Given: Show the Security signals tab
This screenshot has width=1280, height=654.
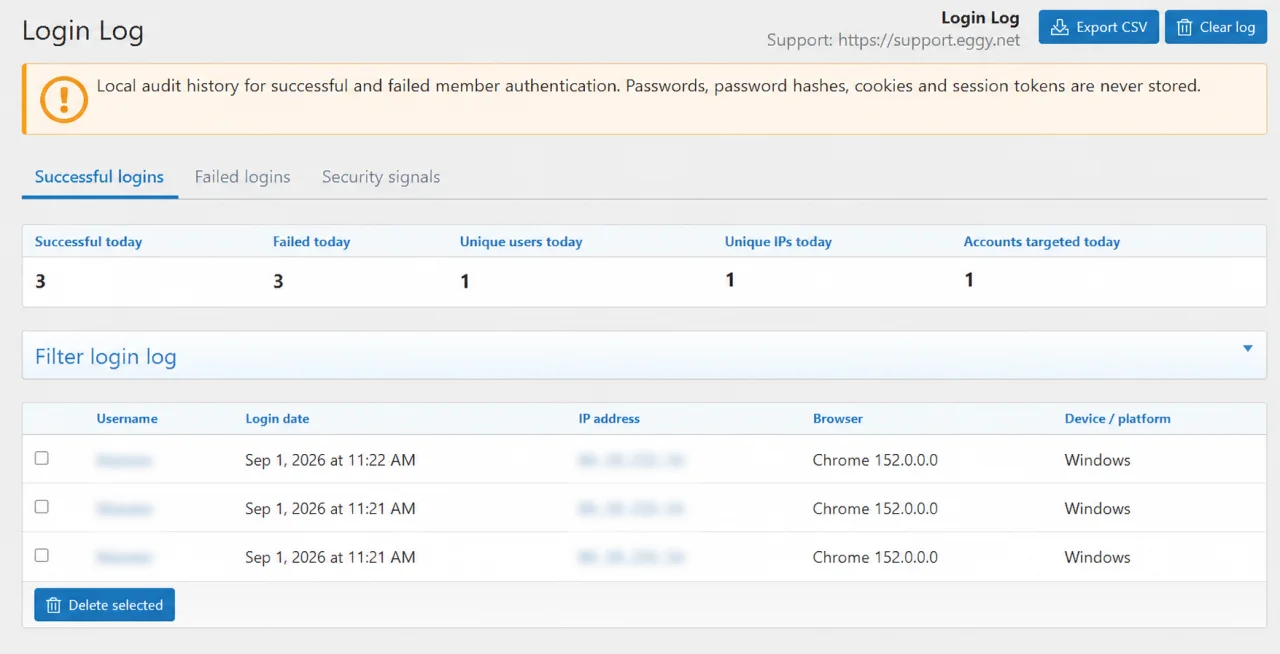Looking at the screenshot, I should coord(381,177).
